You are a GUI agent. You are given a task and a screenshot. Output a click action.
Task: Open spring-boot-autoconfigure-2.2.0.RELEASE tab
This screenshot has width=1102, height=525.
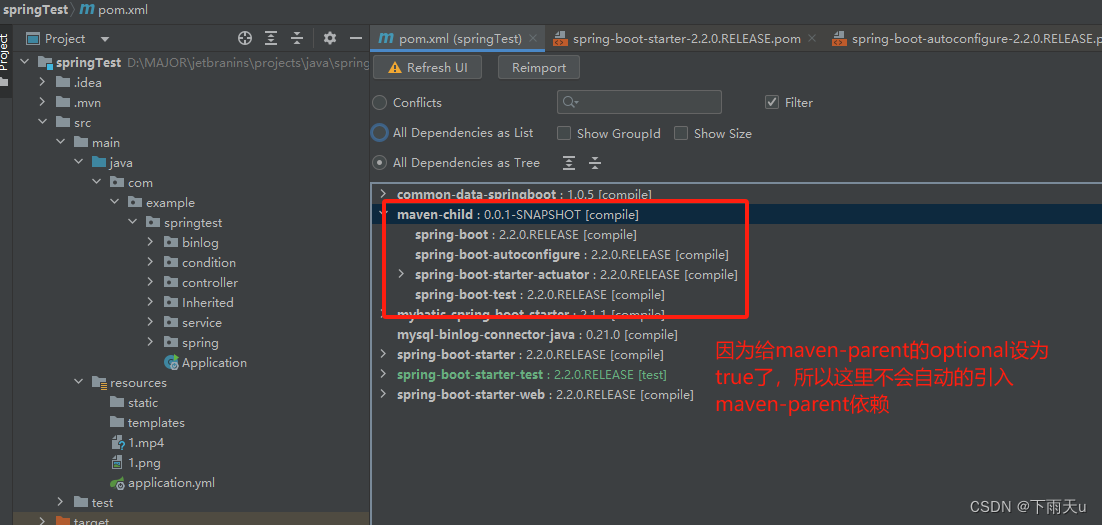coord(966,39)
